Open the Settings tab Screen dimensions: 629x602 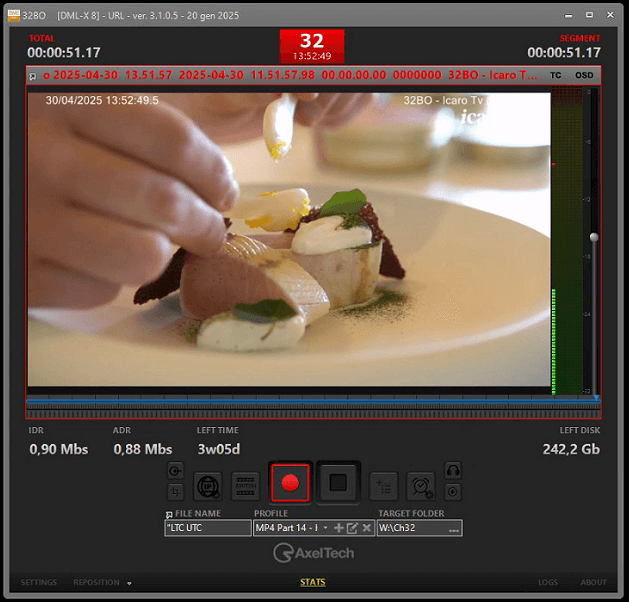coord(39,582)
